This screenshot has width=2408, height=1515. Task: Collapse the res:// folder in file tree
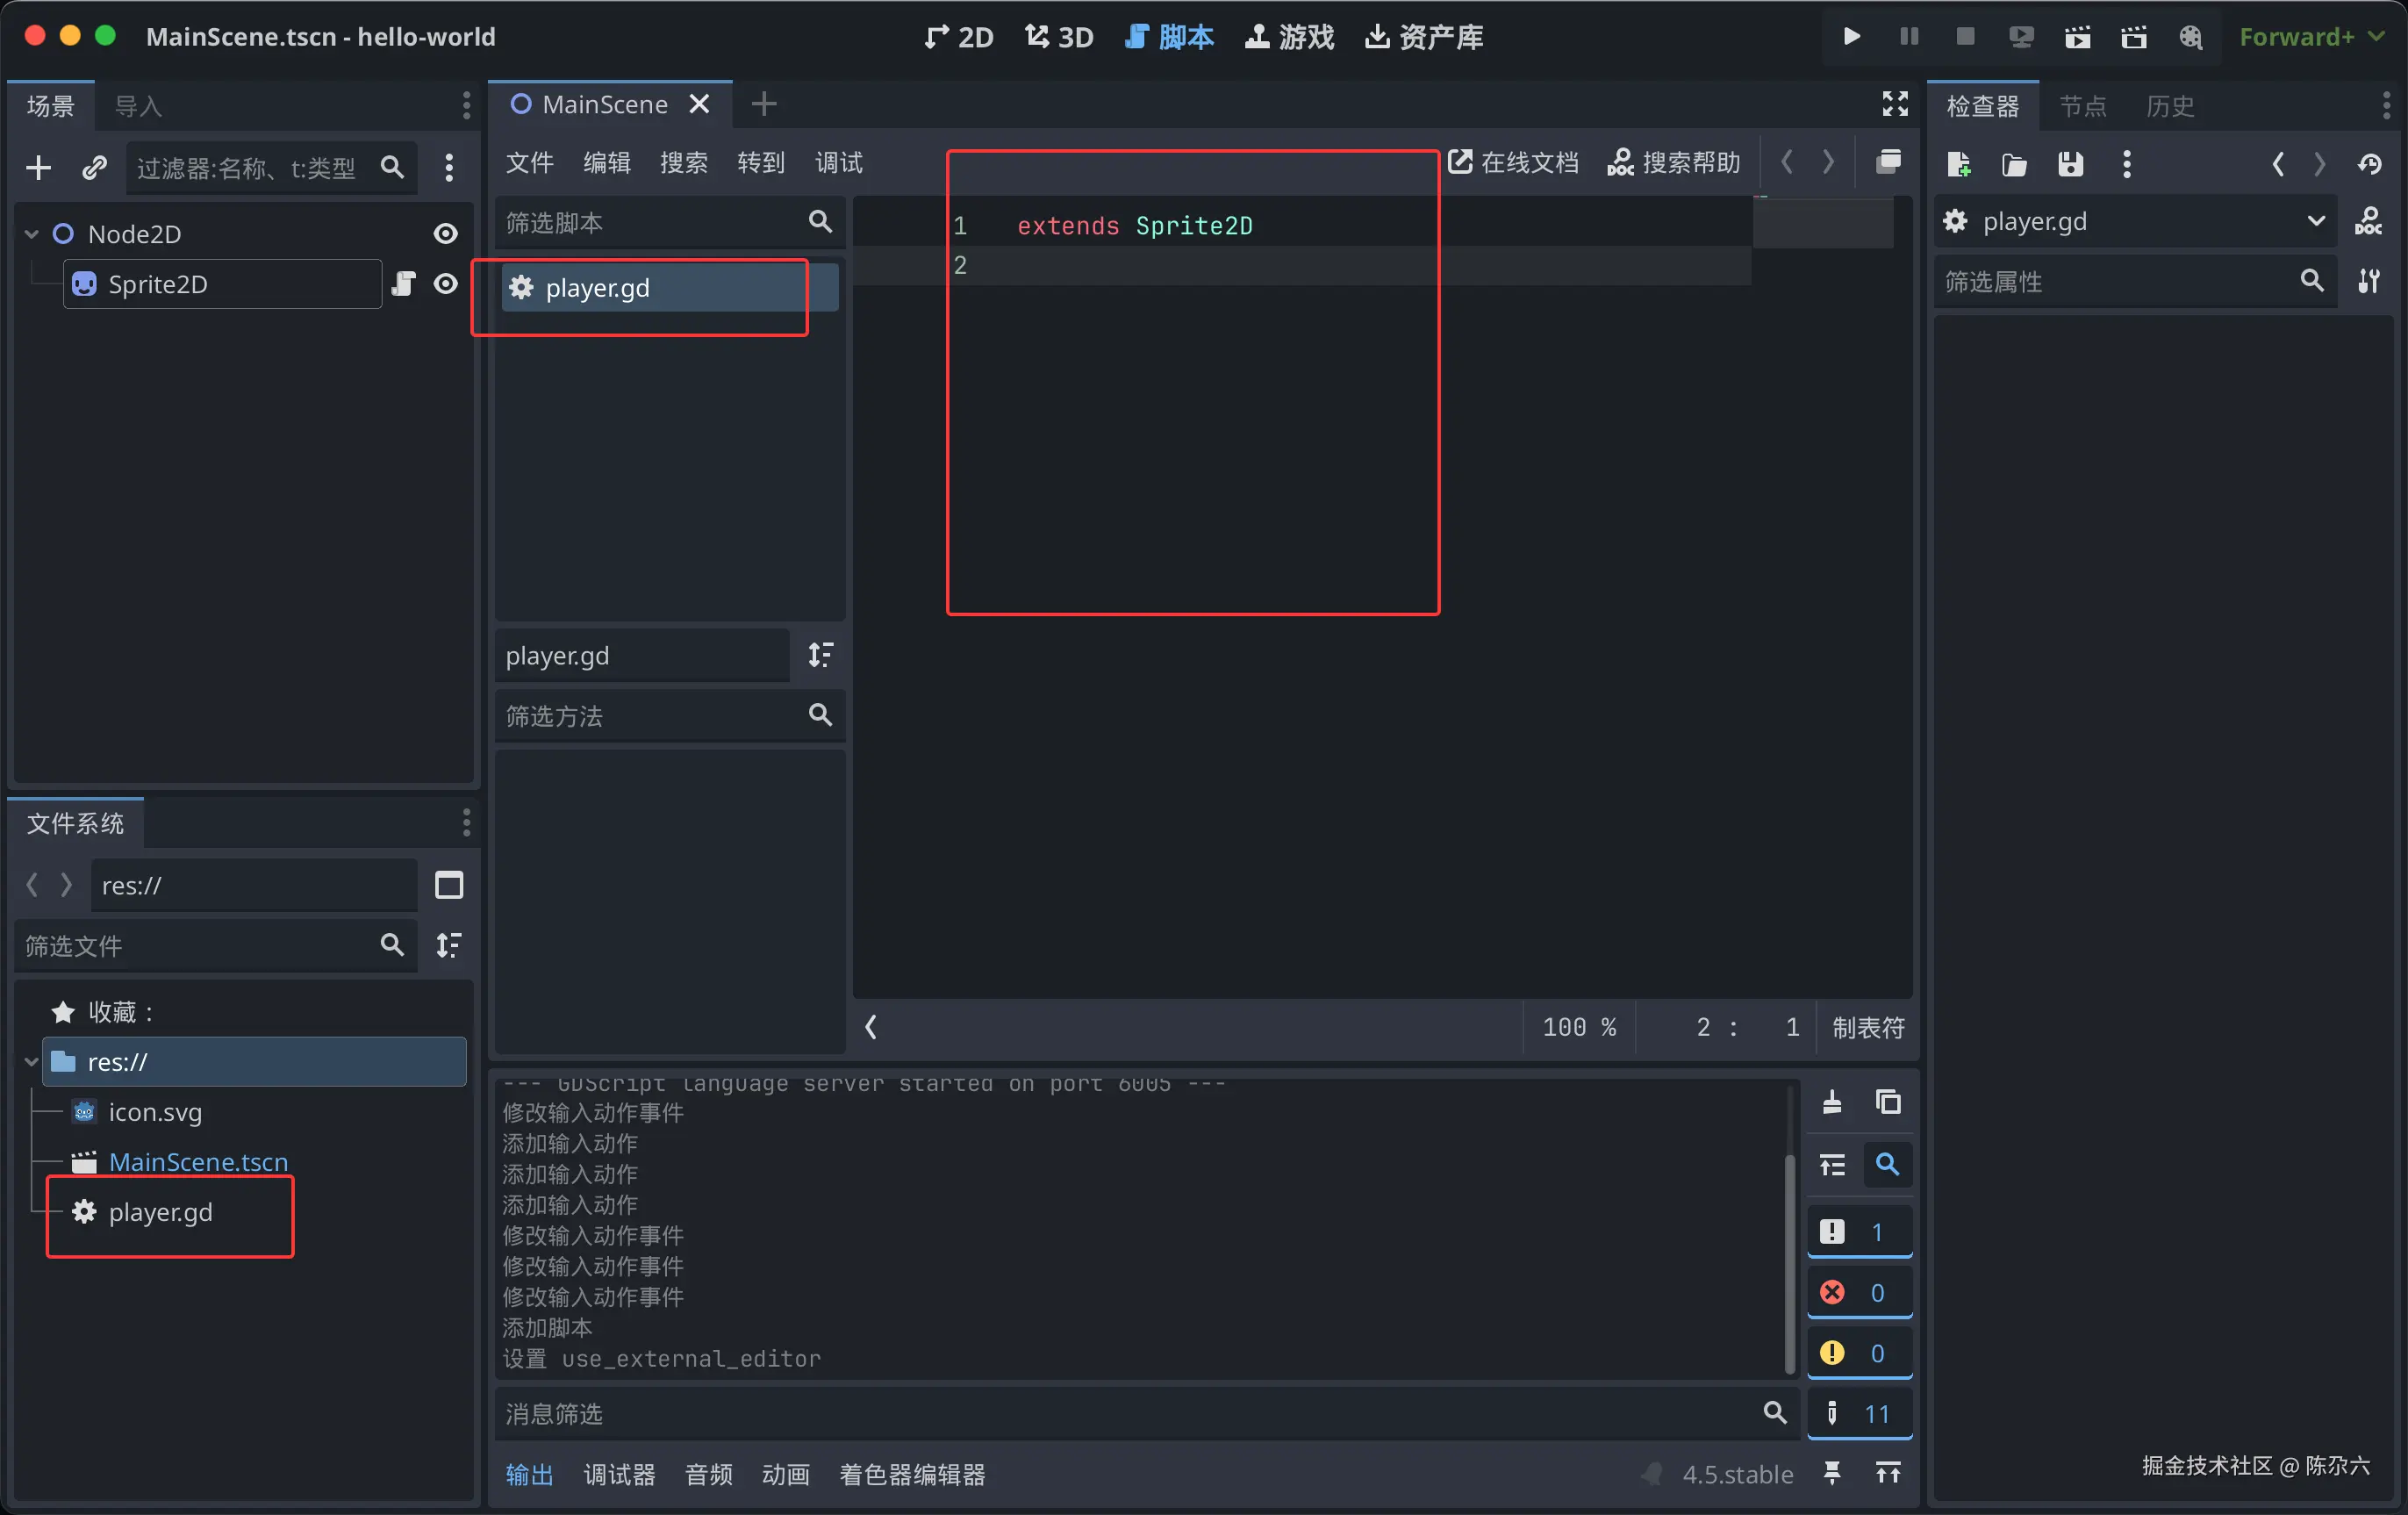pos(31,1062)
